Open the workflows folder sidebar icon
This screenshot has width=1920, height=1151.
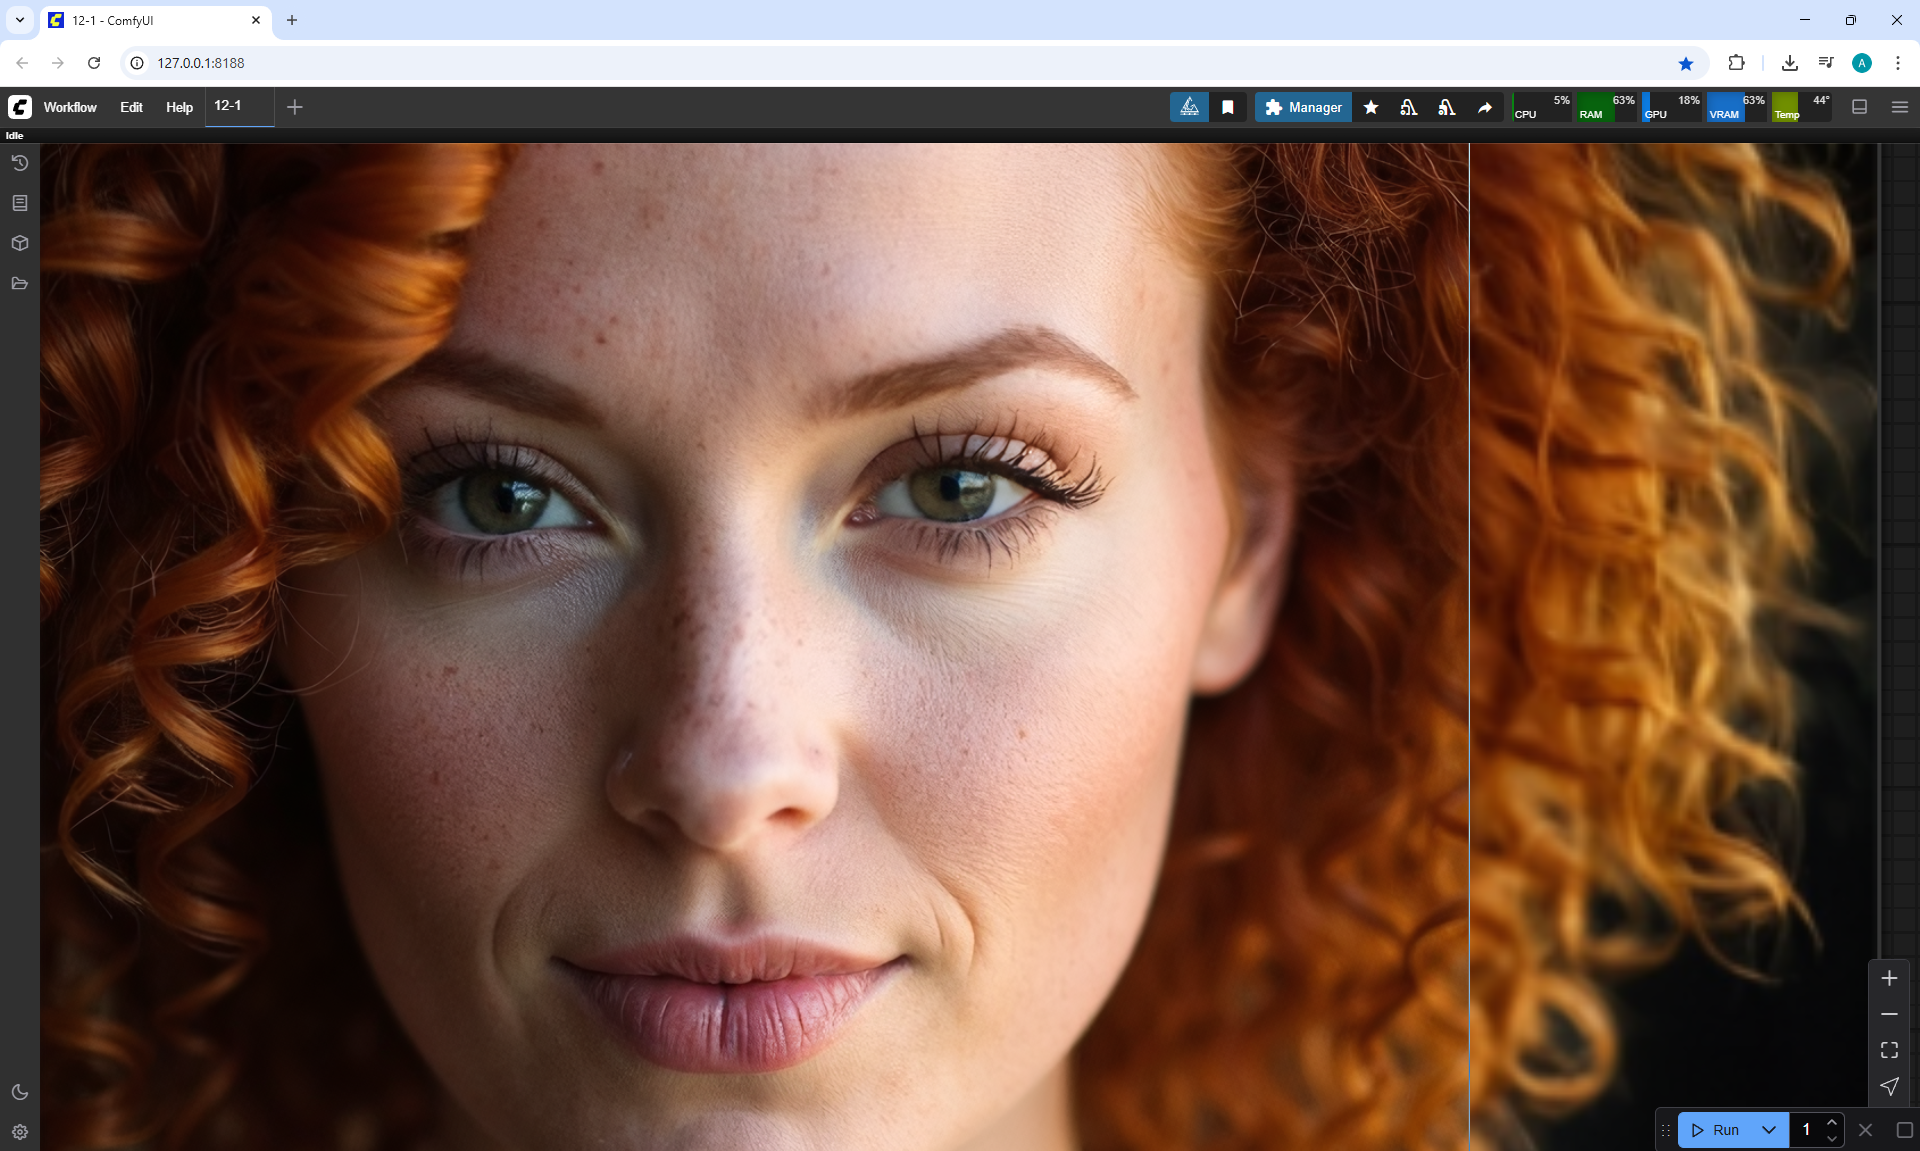point(19,284)
